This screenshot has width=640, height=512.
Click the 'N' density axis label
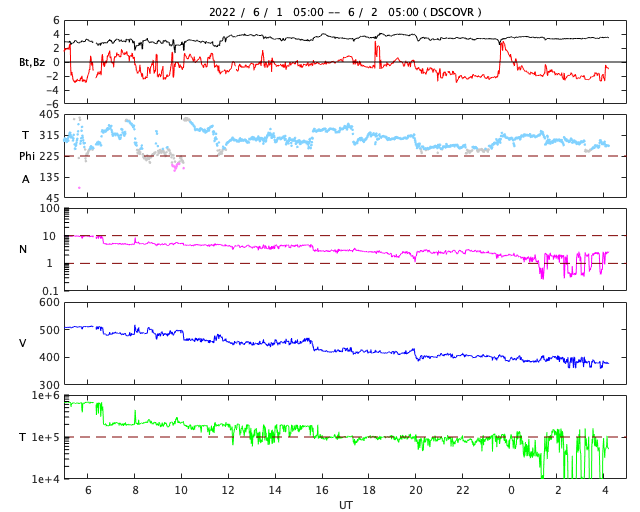[x=23, y=249]
